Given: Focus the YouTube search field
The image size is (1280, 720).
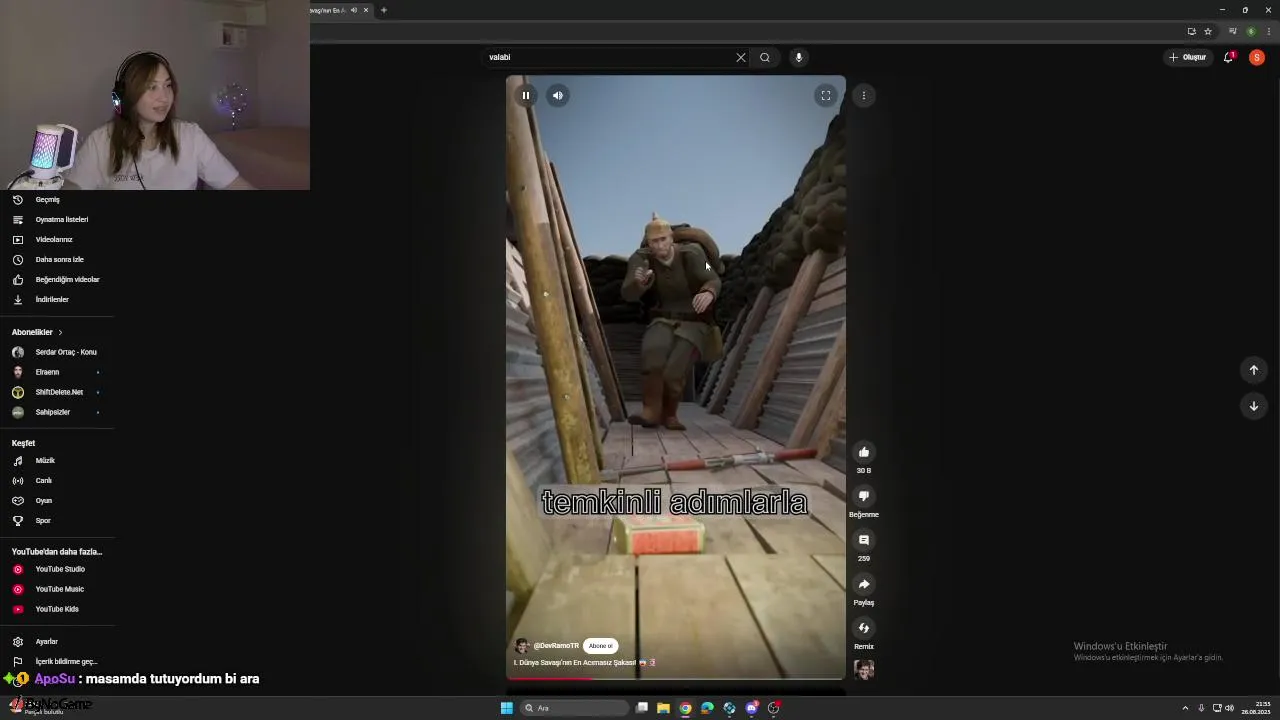Looking at the screenshot, I should pyautogui.click(x=608, y=57).
